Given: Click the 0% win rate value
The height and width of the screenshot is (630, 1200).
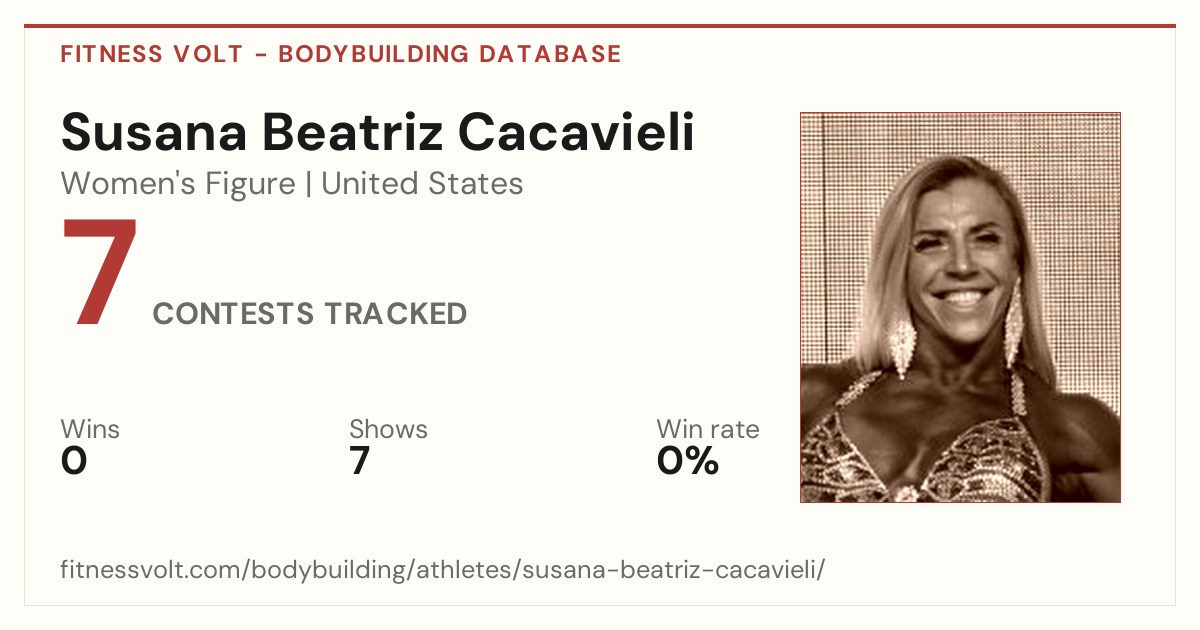Looking at the screenshot, I should coord(688,461).
